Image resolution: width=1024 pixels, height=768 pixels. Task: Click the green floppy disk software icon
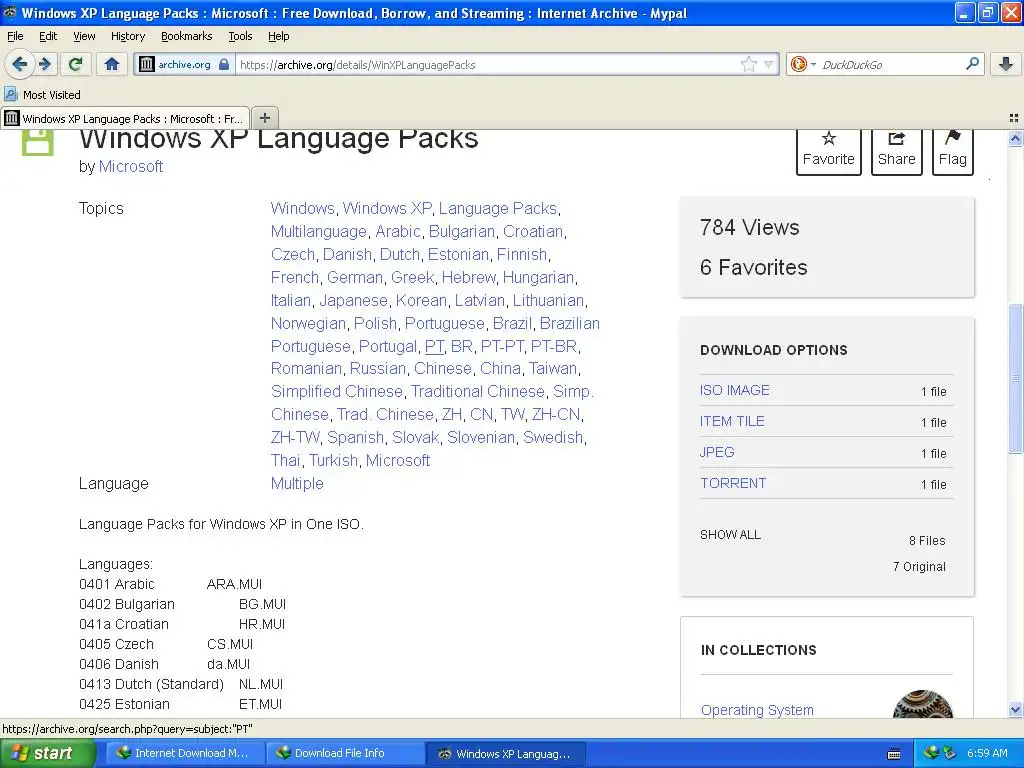click(38, 142)
